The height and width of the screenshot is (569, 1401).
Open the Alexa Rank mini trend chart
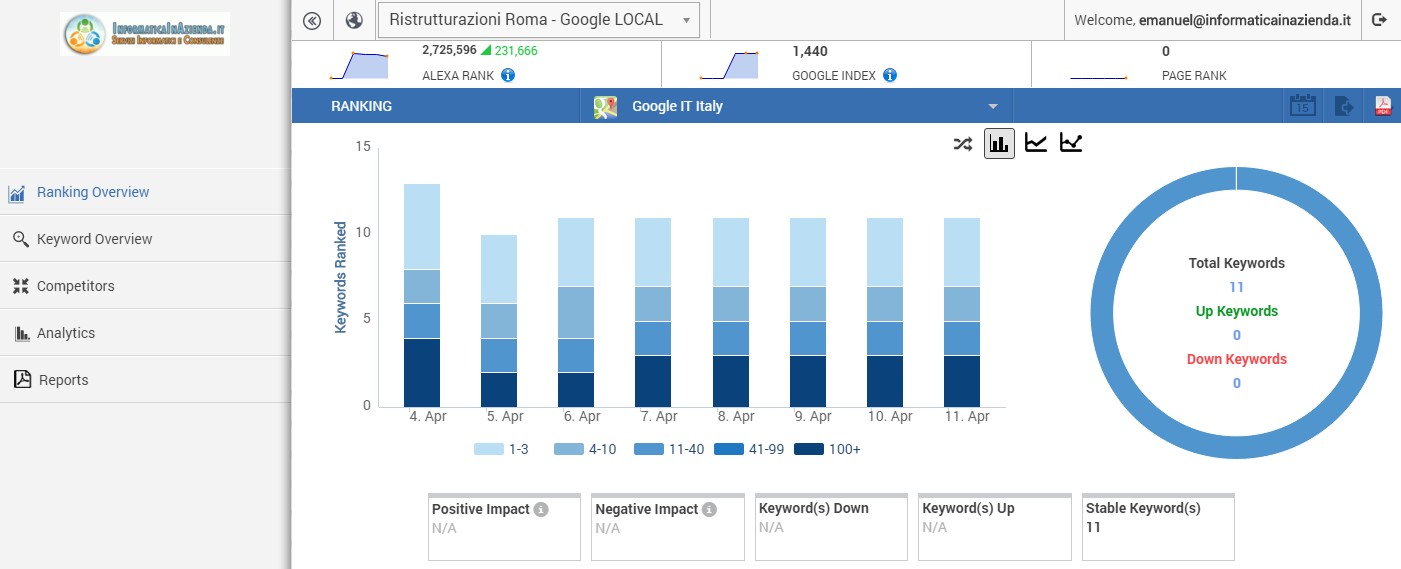[358, 65]
